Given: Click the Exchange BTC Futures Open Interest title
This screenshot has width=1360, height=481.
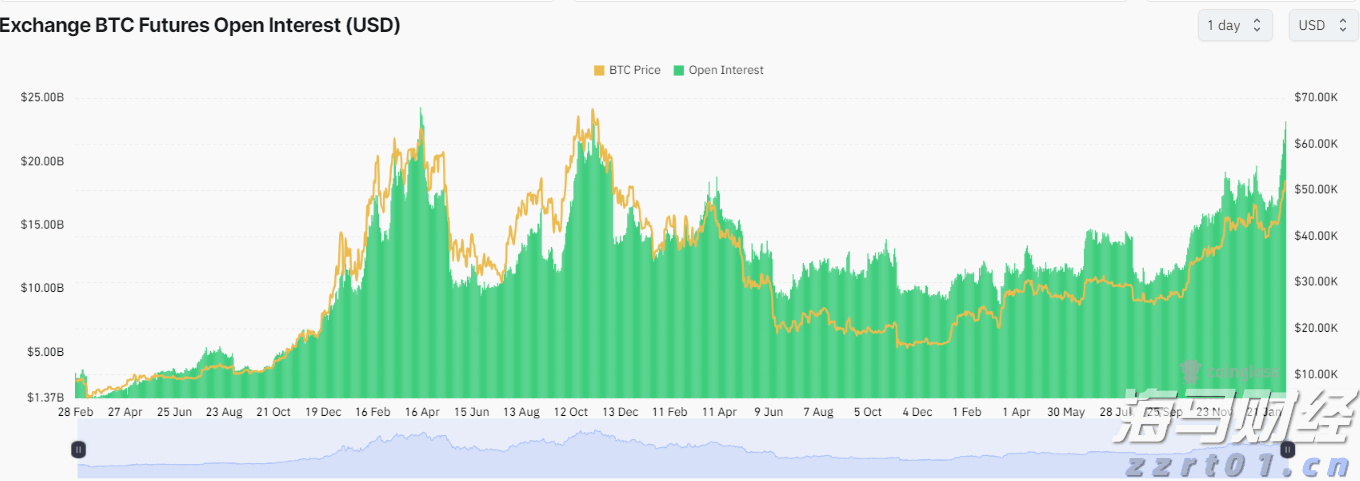Looking at the screenshot, I should tap(200, 26).
